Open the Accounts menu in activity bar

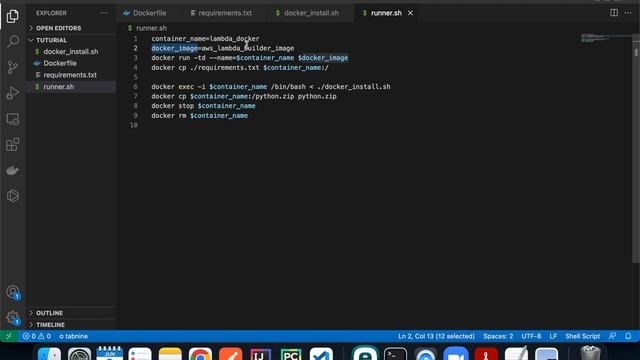[x=13, y=292]
